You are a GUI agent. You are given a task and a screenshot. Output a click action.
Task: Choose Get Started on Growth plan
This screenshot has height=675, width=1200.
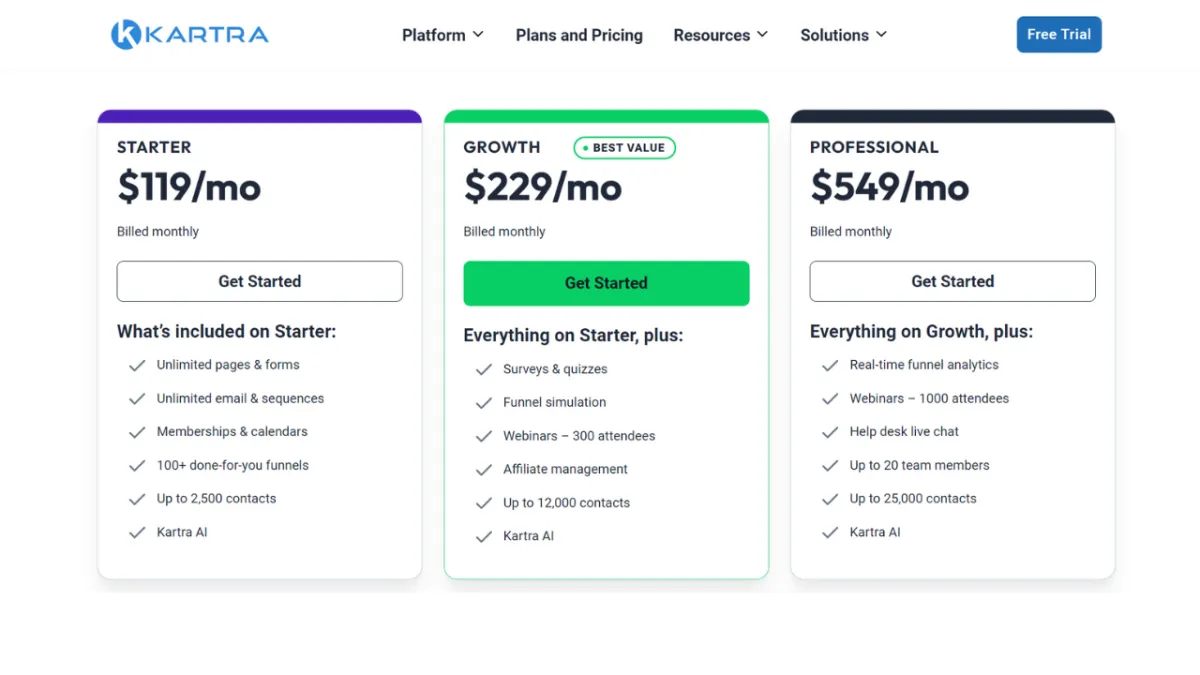coord(606,283)
